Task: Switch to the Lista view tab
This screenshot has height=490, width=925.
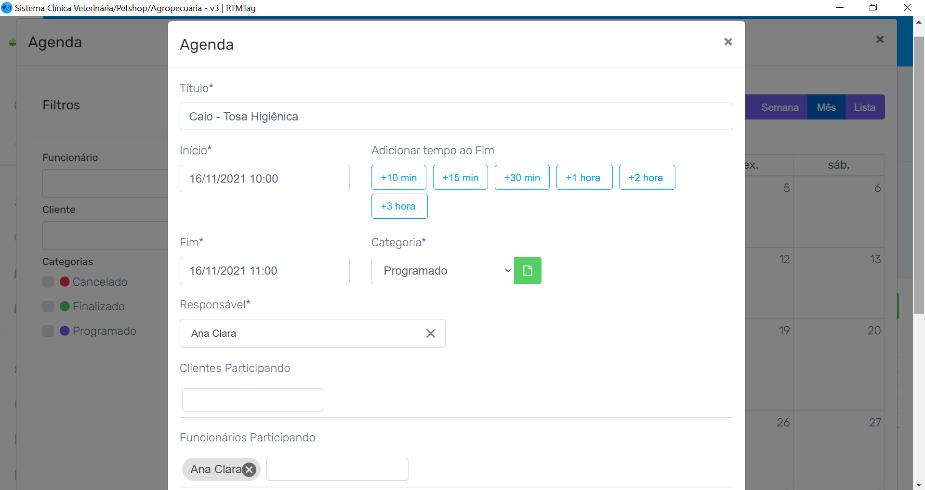Action: (864, 108)
